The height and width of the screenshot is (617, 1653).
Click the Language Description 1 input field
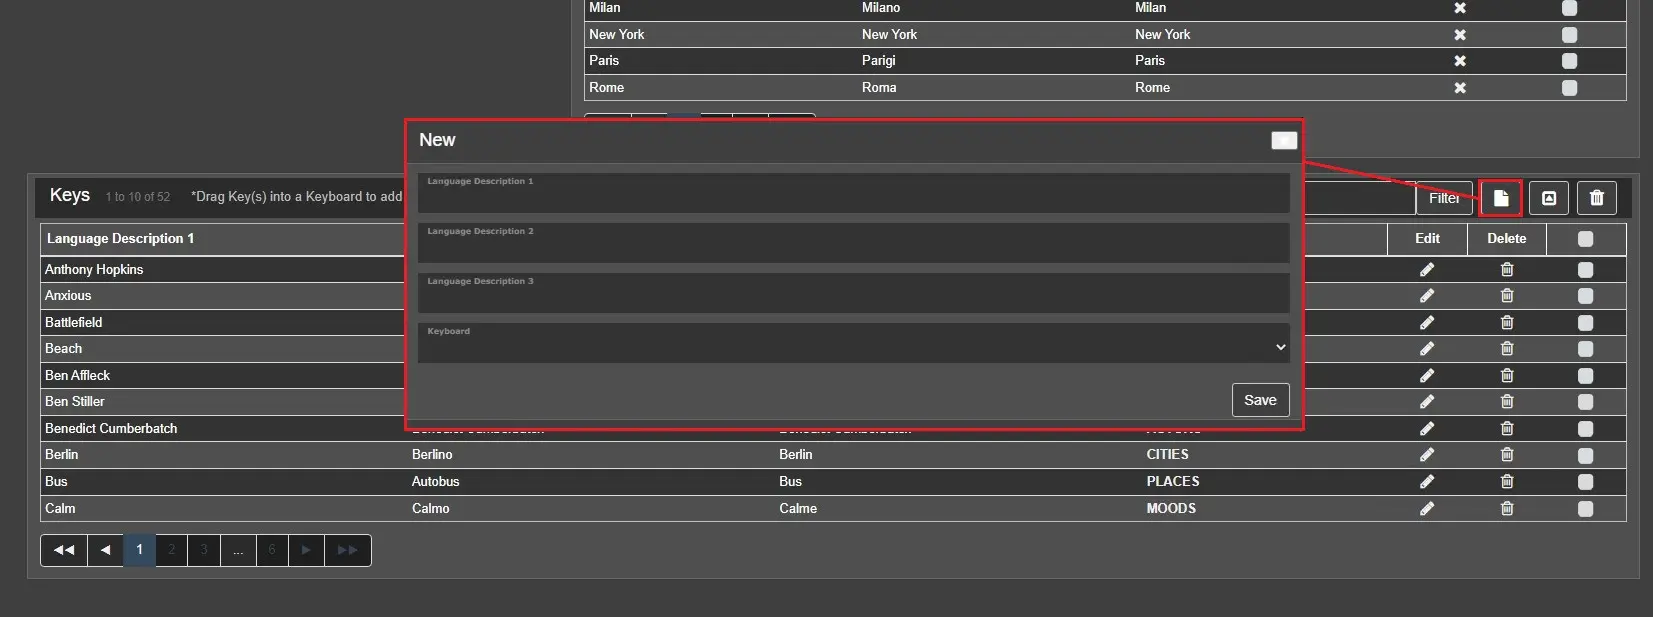pos(853,196)
